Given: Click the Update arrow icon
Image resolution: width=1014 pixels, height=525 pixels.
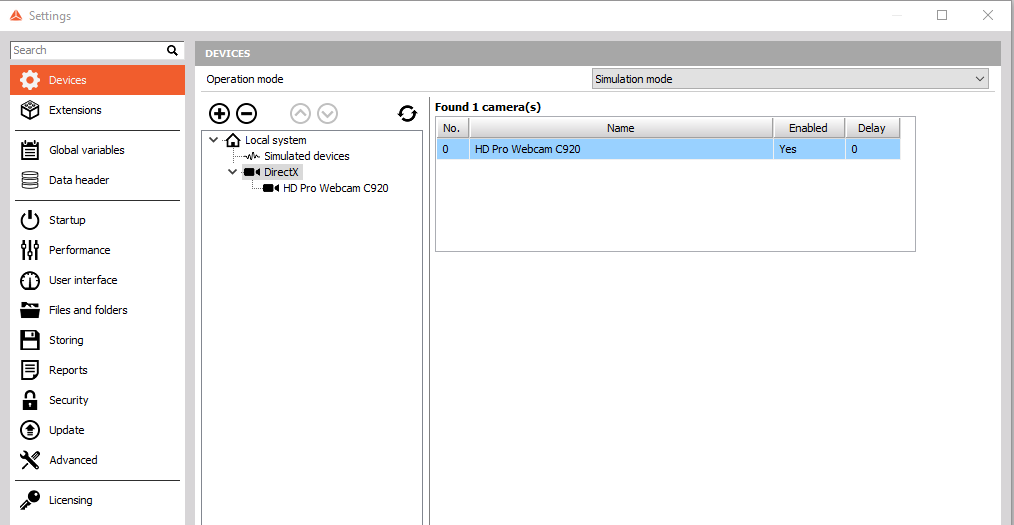Looking at the screenshot, I should coord(30,430).
